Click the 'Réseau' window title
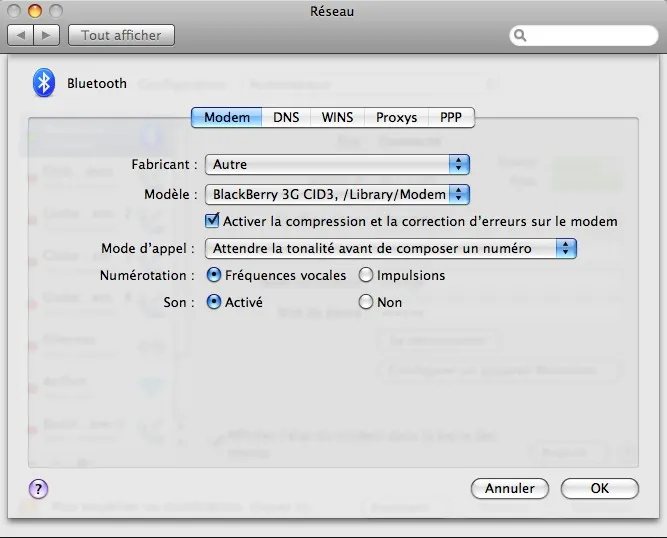This screenshot has height=538, width=667. 332,11
